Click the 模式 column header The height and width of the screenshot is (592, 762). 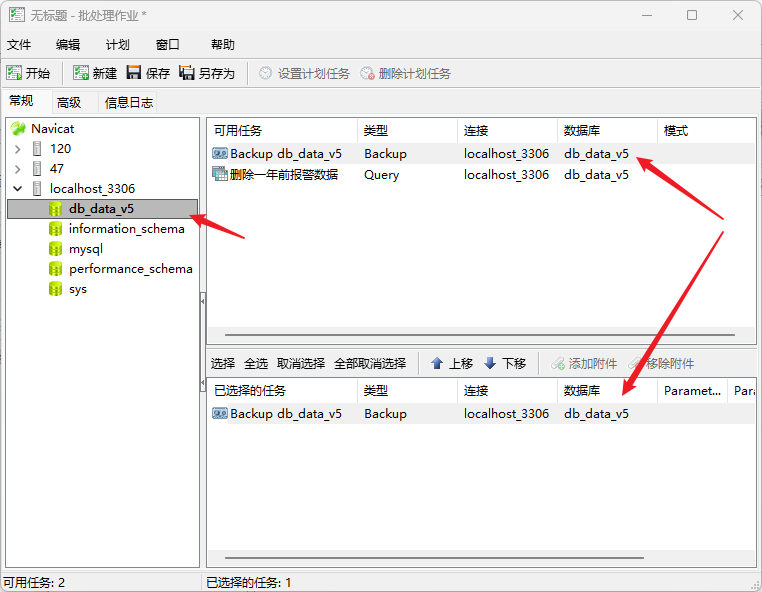pos(707,131)
